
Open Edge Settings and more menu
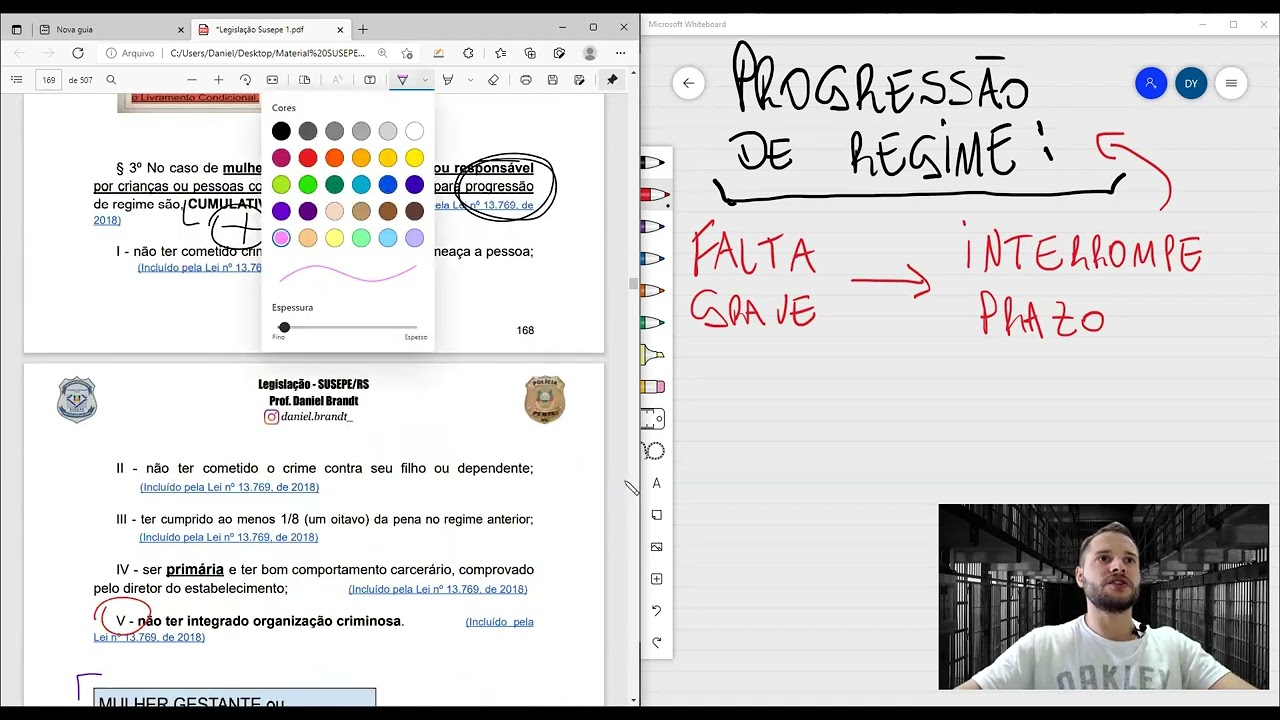621,53
